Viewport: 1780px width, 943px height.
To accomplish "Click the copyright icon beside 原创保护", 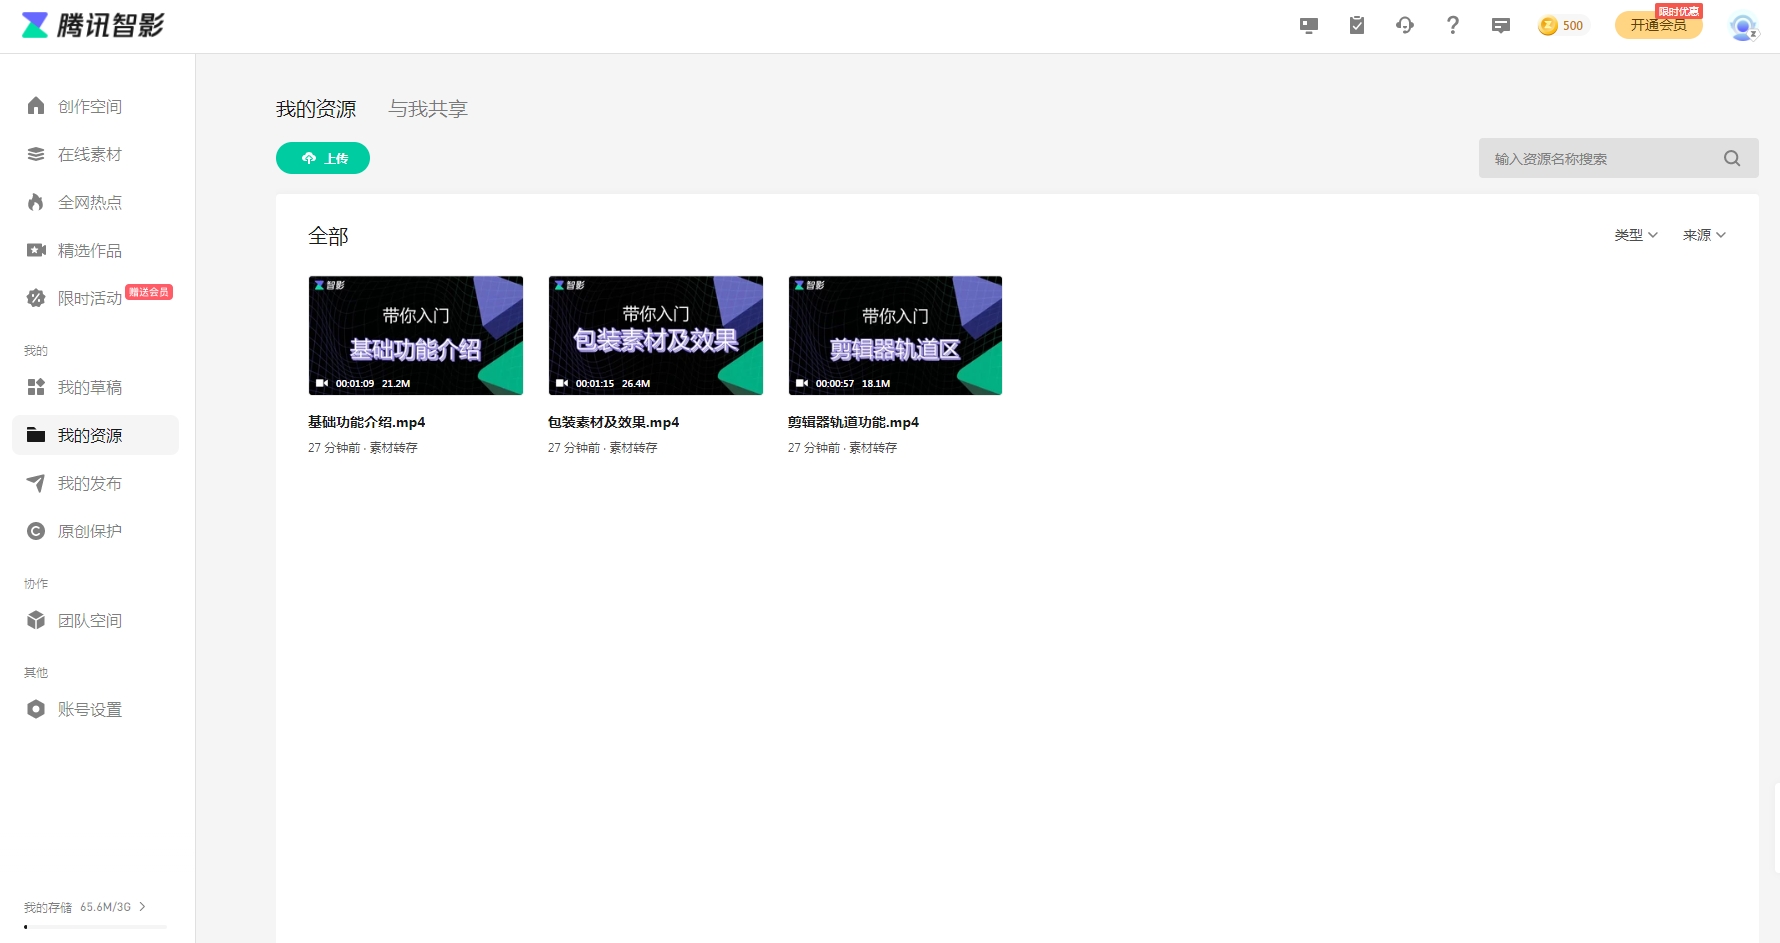I will [x=36, y=531].
